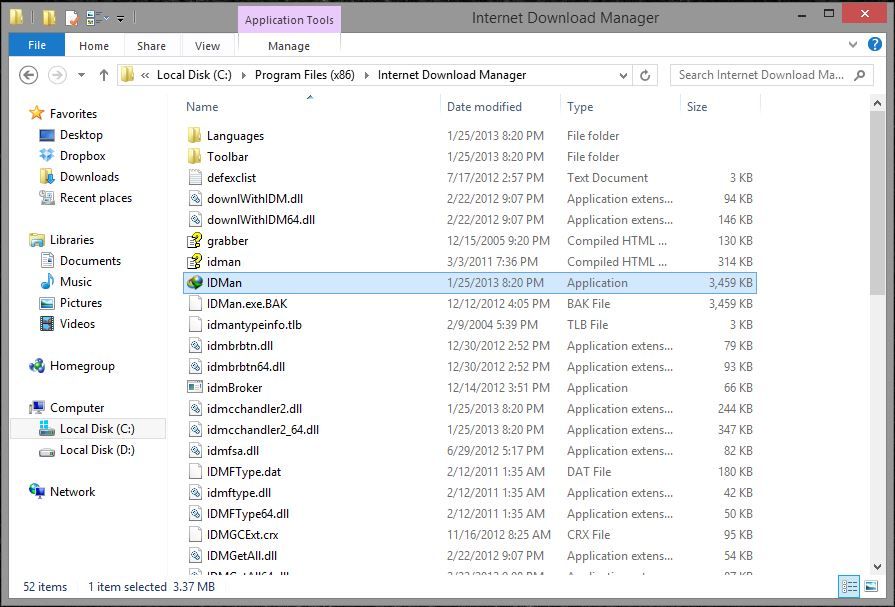
Task: Open the File tab
Action: click(37, 45)
